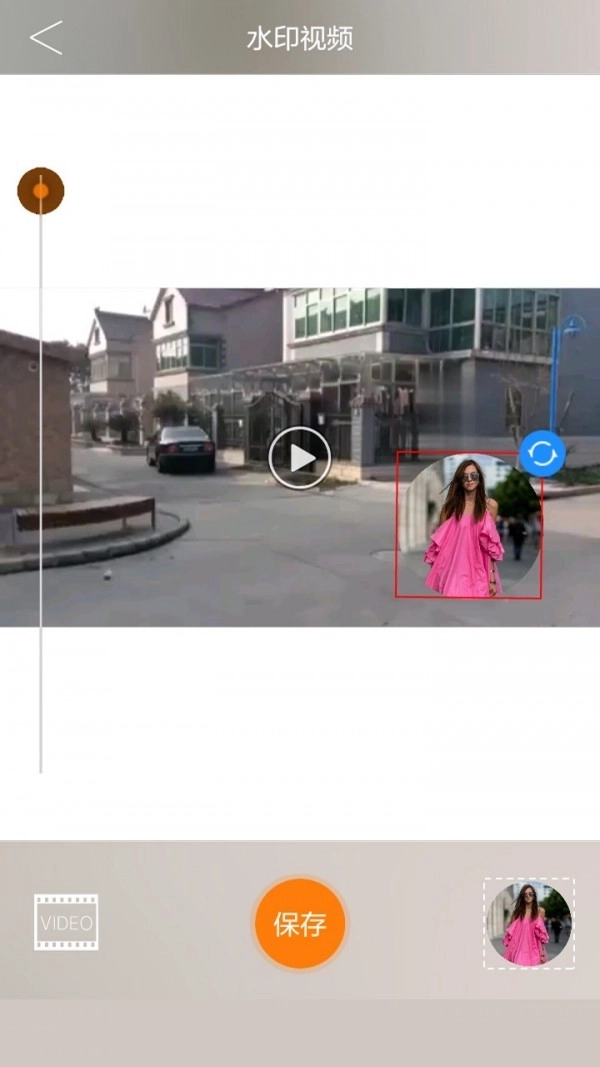The image size is (600, 1067).
Task: Click the middle of the vertical slider line
Action: coord(41,480)
